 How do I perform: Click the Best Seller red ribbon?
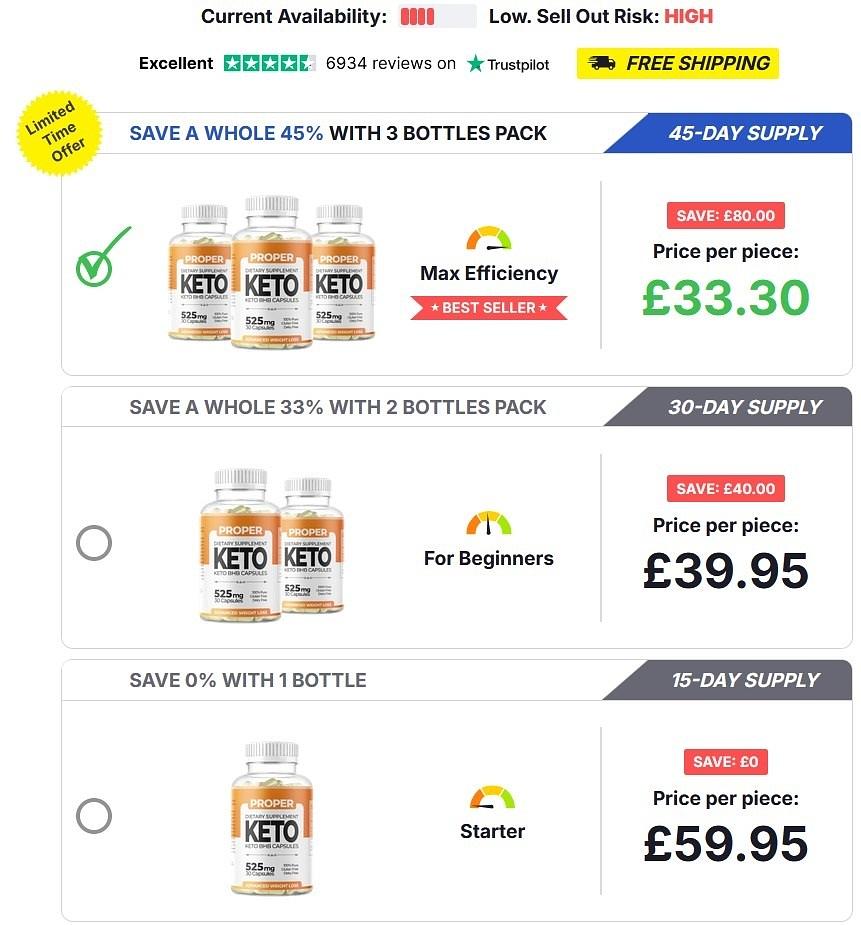tap(489, 308)
